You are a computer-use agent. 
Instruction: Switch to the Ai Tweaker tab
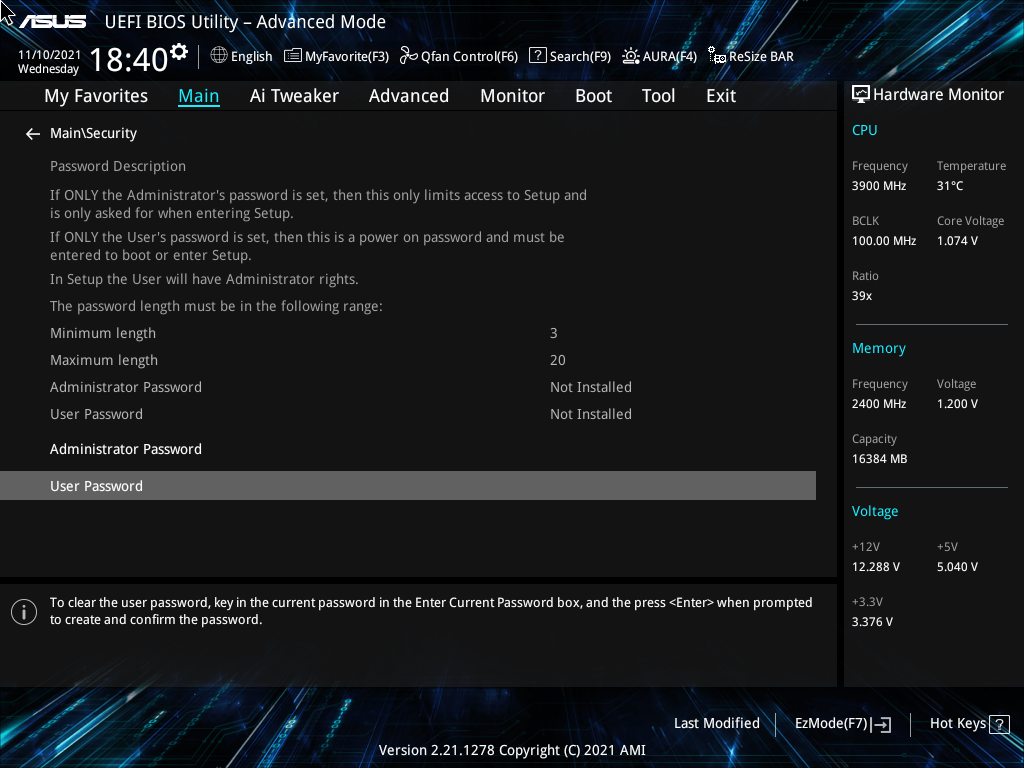point(294,96)
